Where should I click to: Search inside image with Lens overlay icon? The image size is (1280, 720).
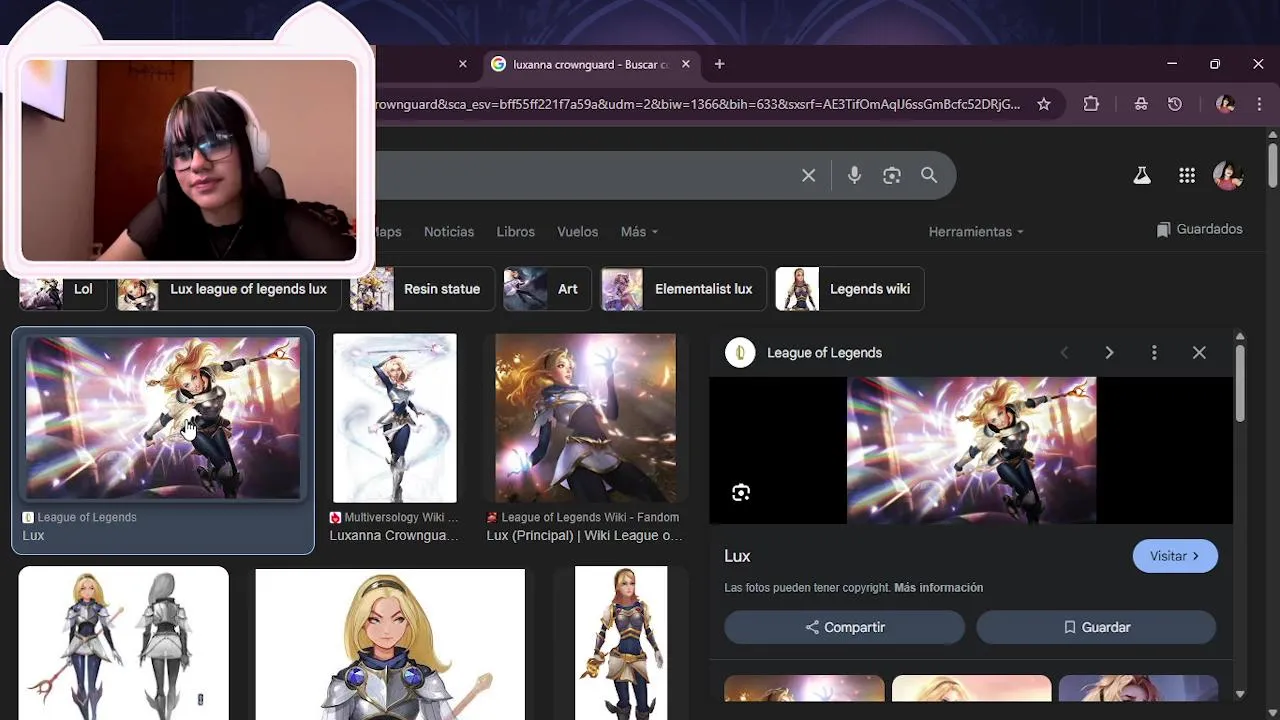point(741,492)
